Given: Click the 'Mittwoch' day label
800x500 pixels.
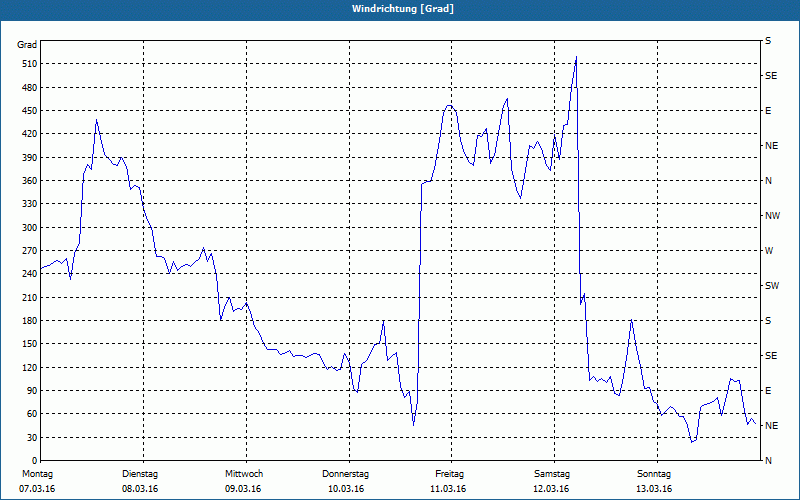Looking at the screenshot, I should pos(244,474).
